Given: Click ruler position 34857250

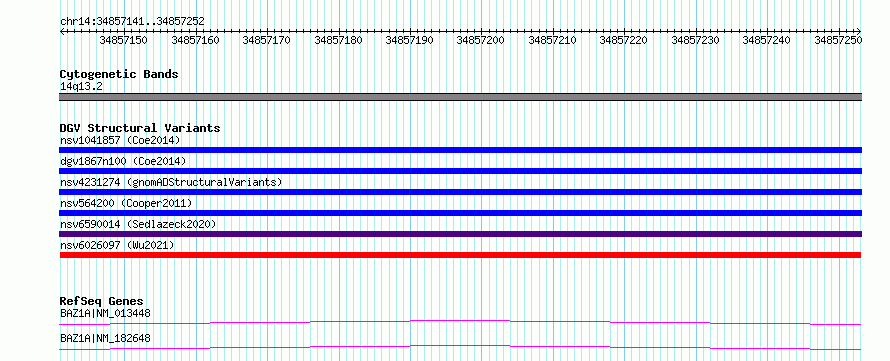Looking at the screenshot, I should click(838, 40).
